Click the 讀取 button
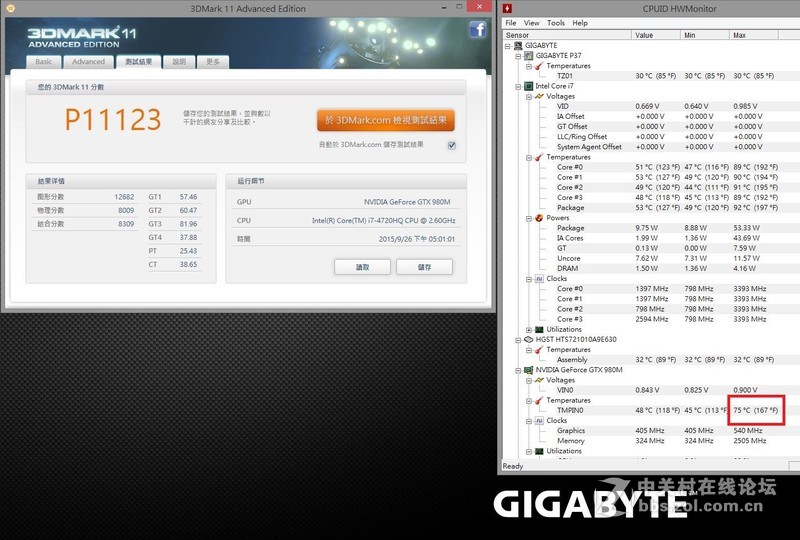Viewport: 800px width, 540px height. click(x=362, y=267)
